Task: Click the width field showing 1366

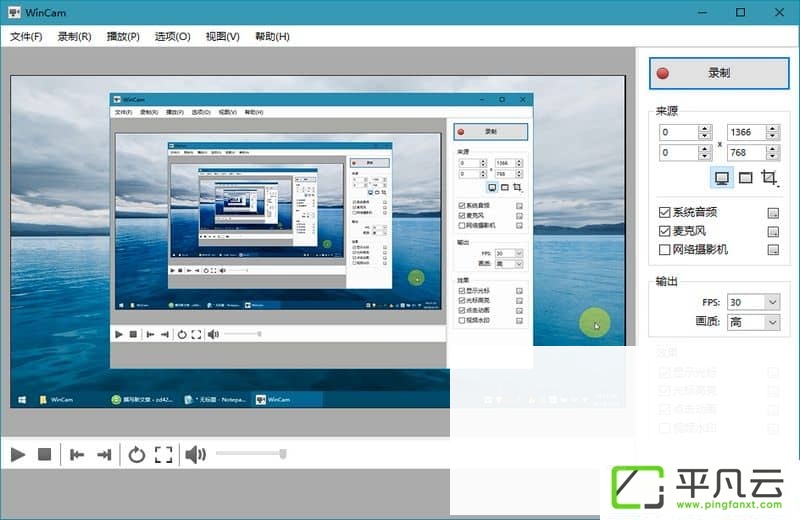Action: coord(746,132)
